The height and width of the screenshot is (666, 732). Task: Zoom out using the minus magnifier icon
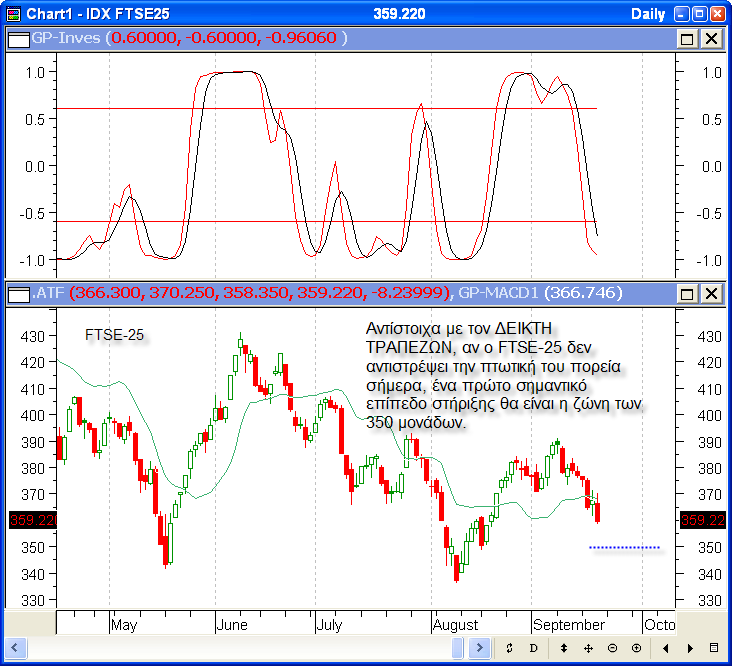[x=612, y=648]
